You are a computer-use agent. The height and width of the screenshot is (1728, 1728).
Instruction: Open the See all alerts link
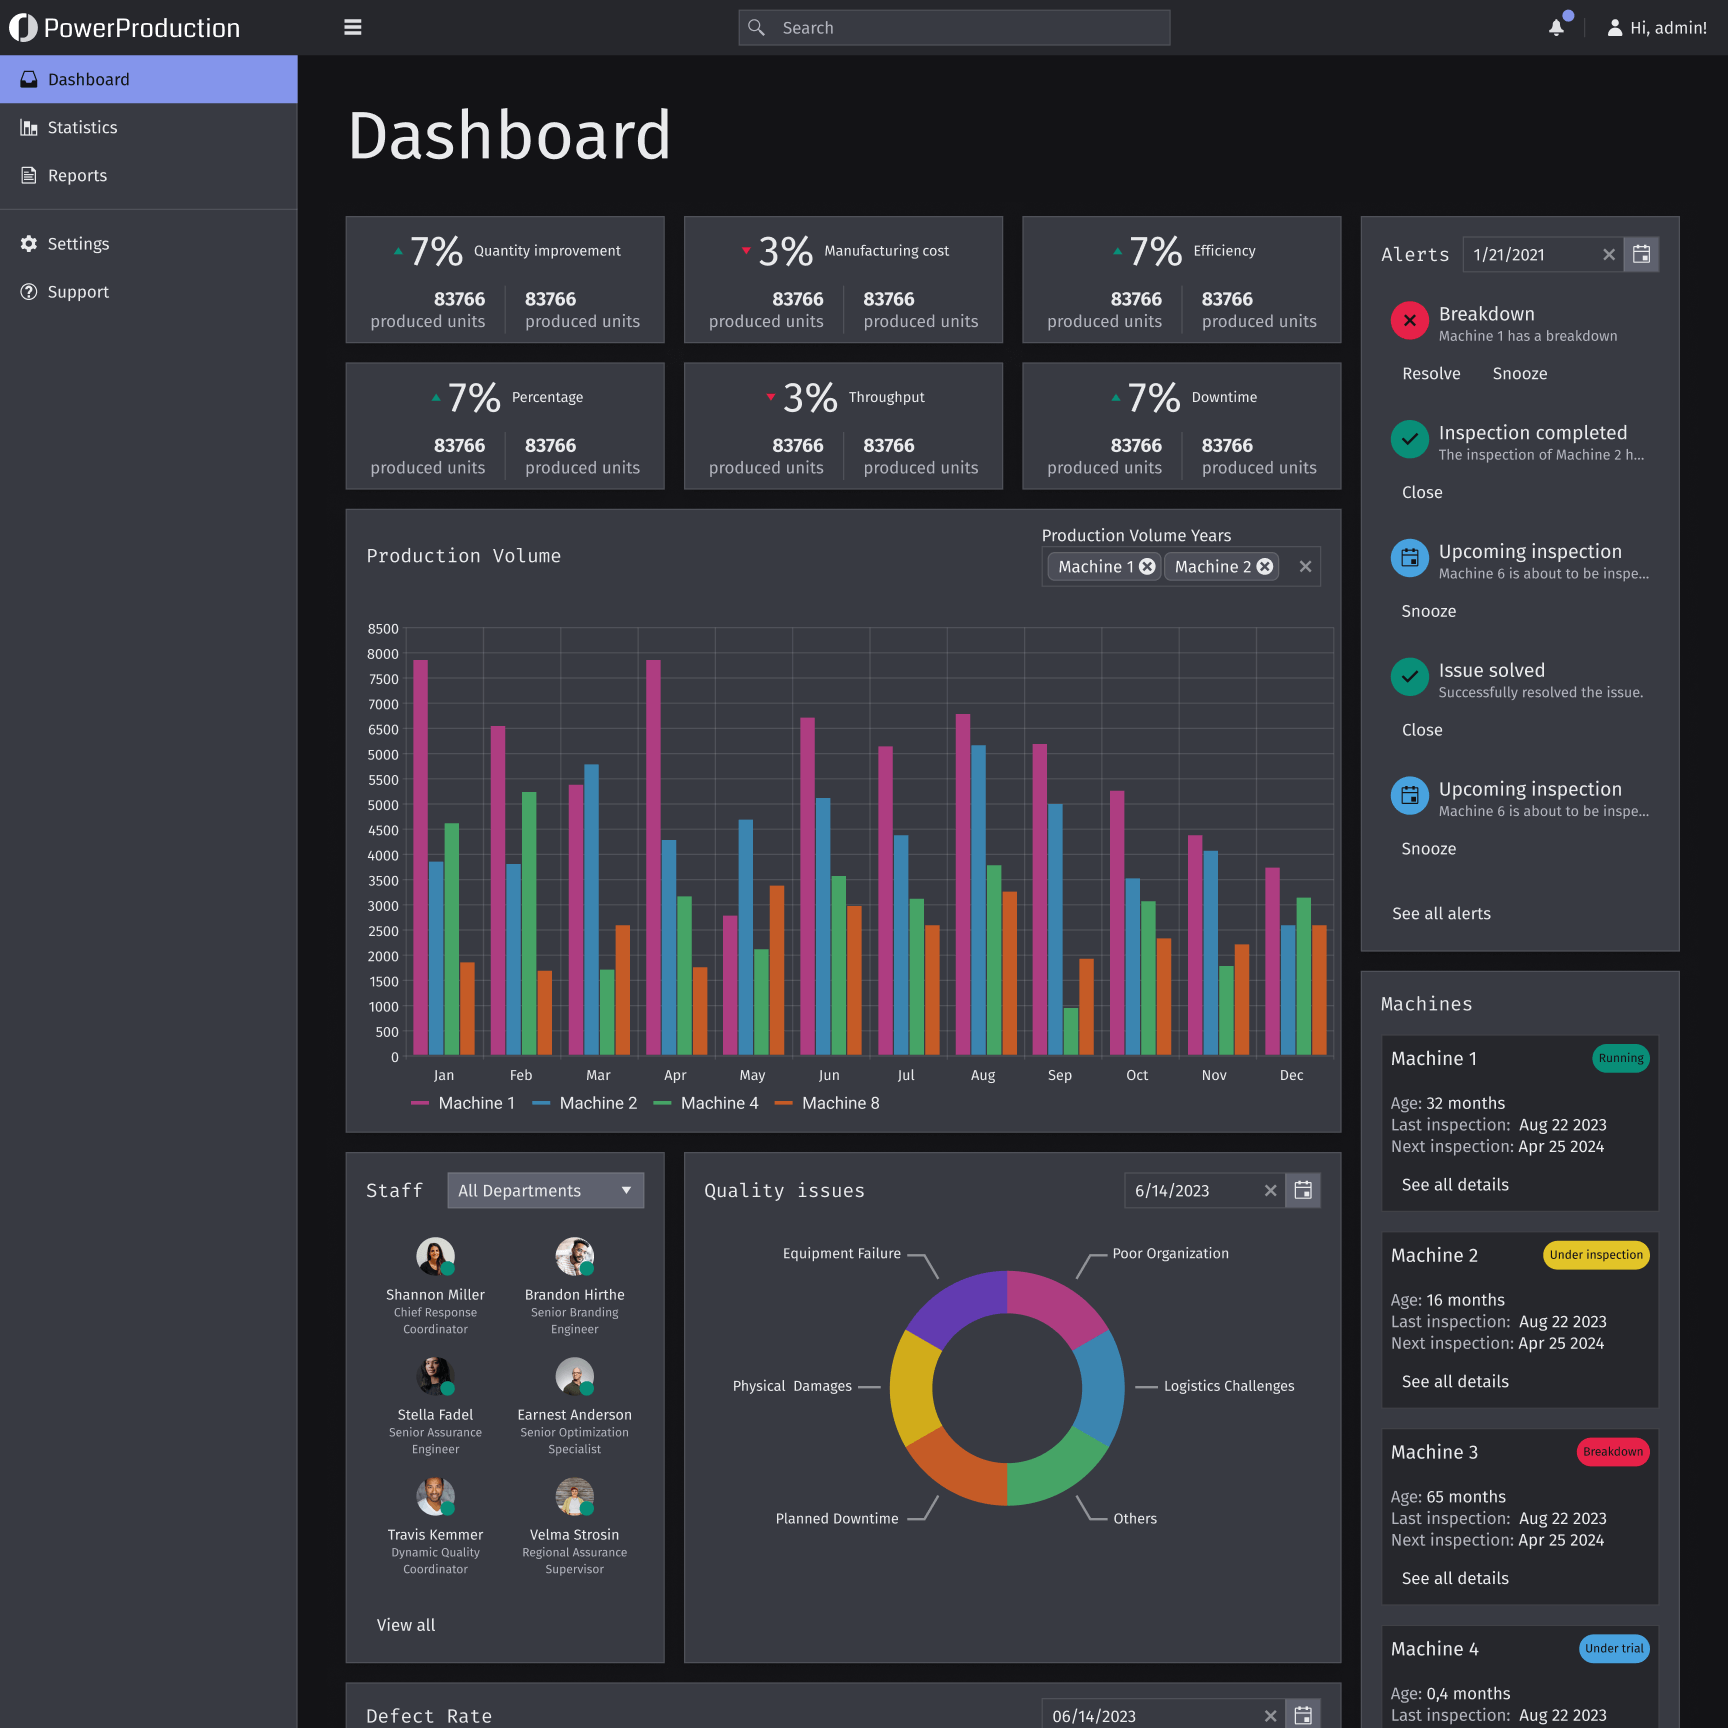click(x=1441, y=913)
